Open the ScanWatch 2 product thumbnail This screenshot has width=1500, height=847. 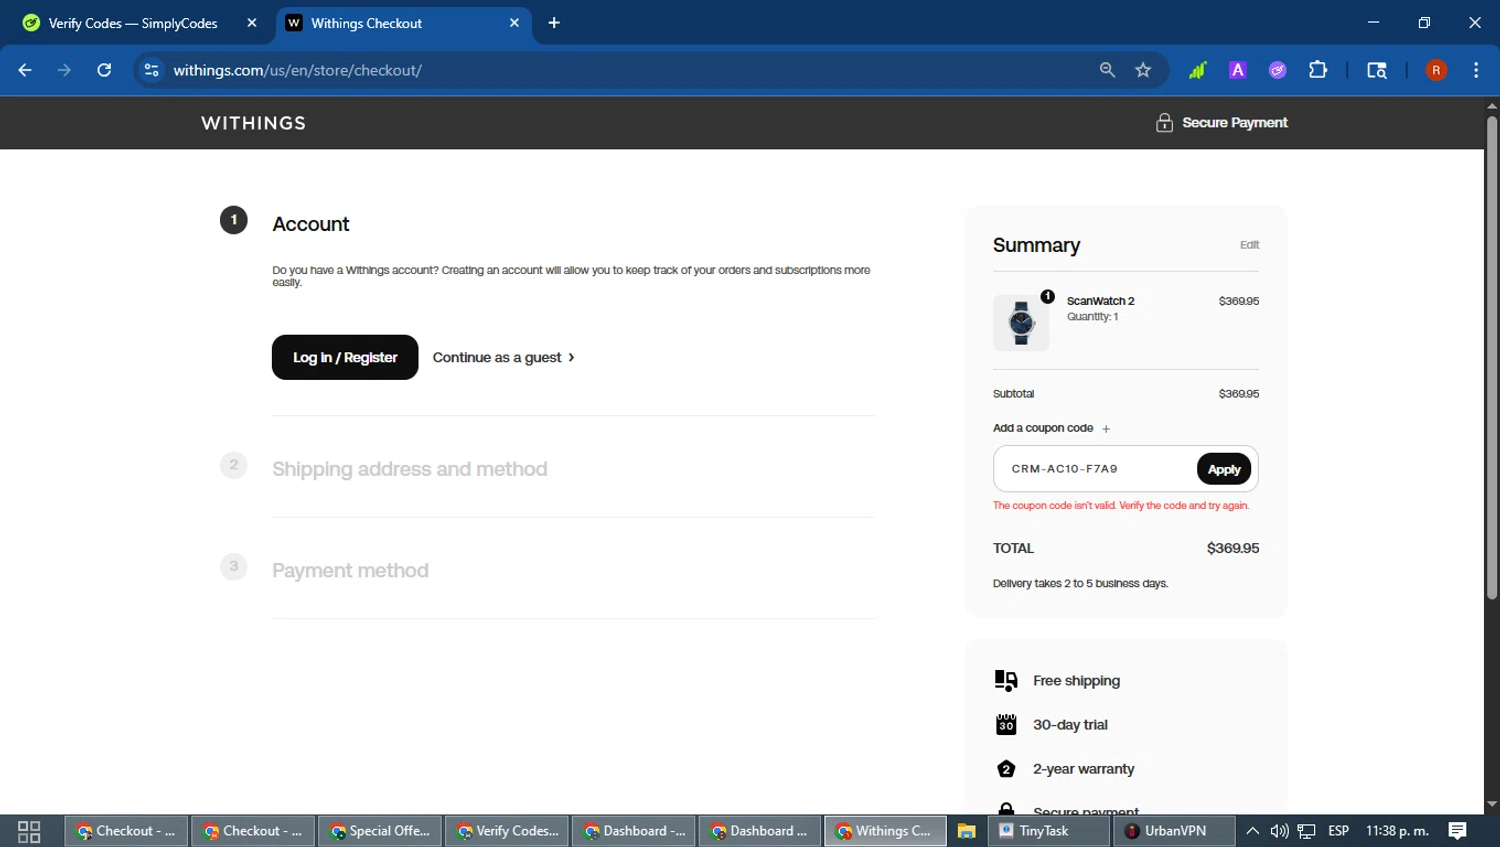(1021, 322)
